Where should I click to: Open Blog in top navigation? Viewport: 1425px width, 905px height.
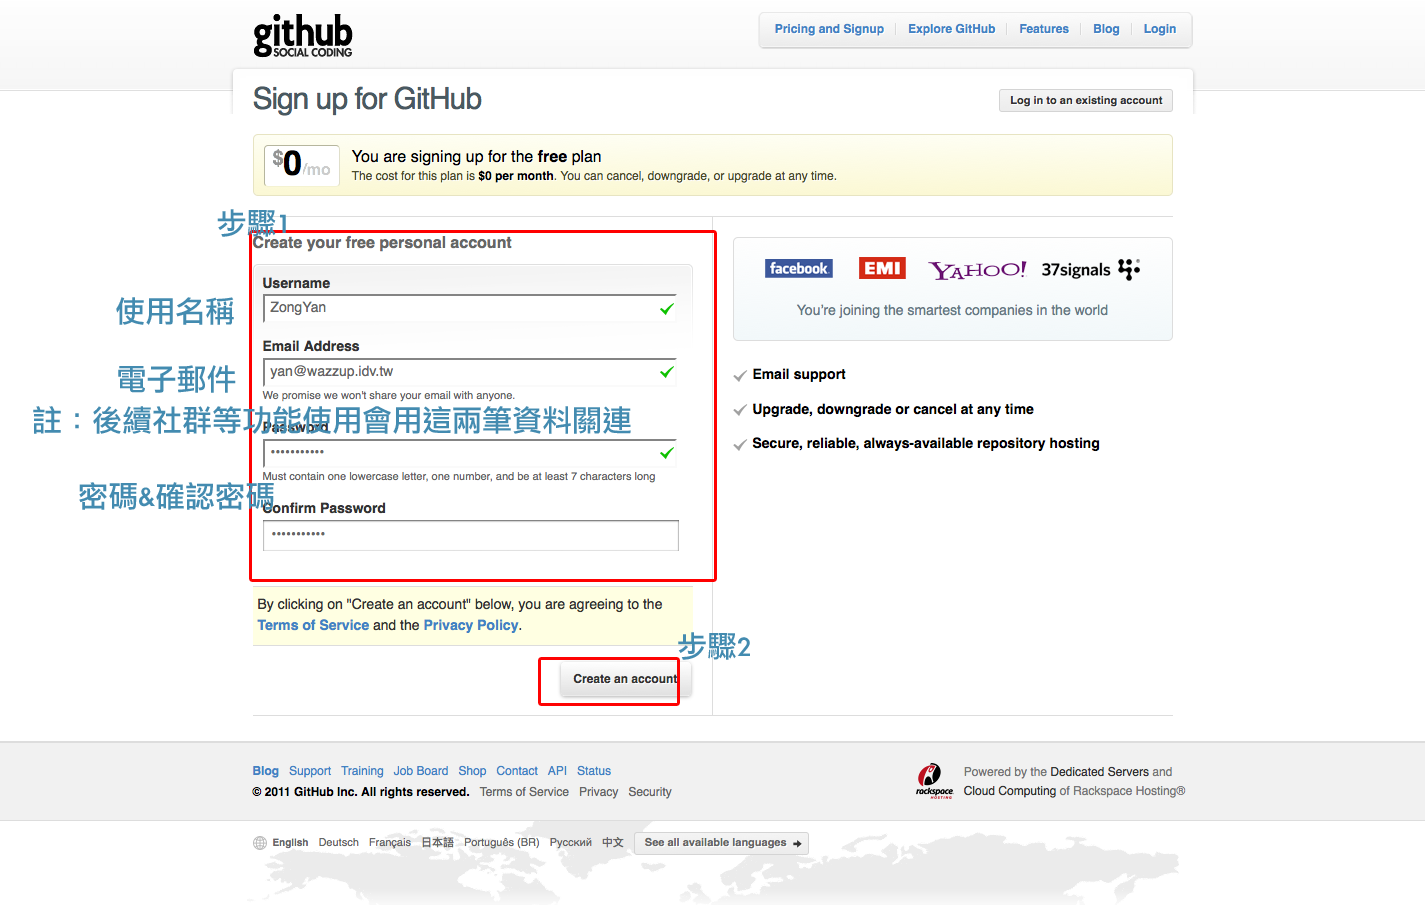click(x=1106, y=29)
